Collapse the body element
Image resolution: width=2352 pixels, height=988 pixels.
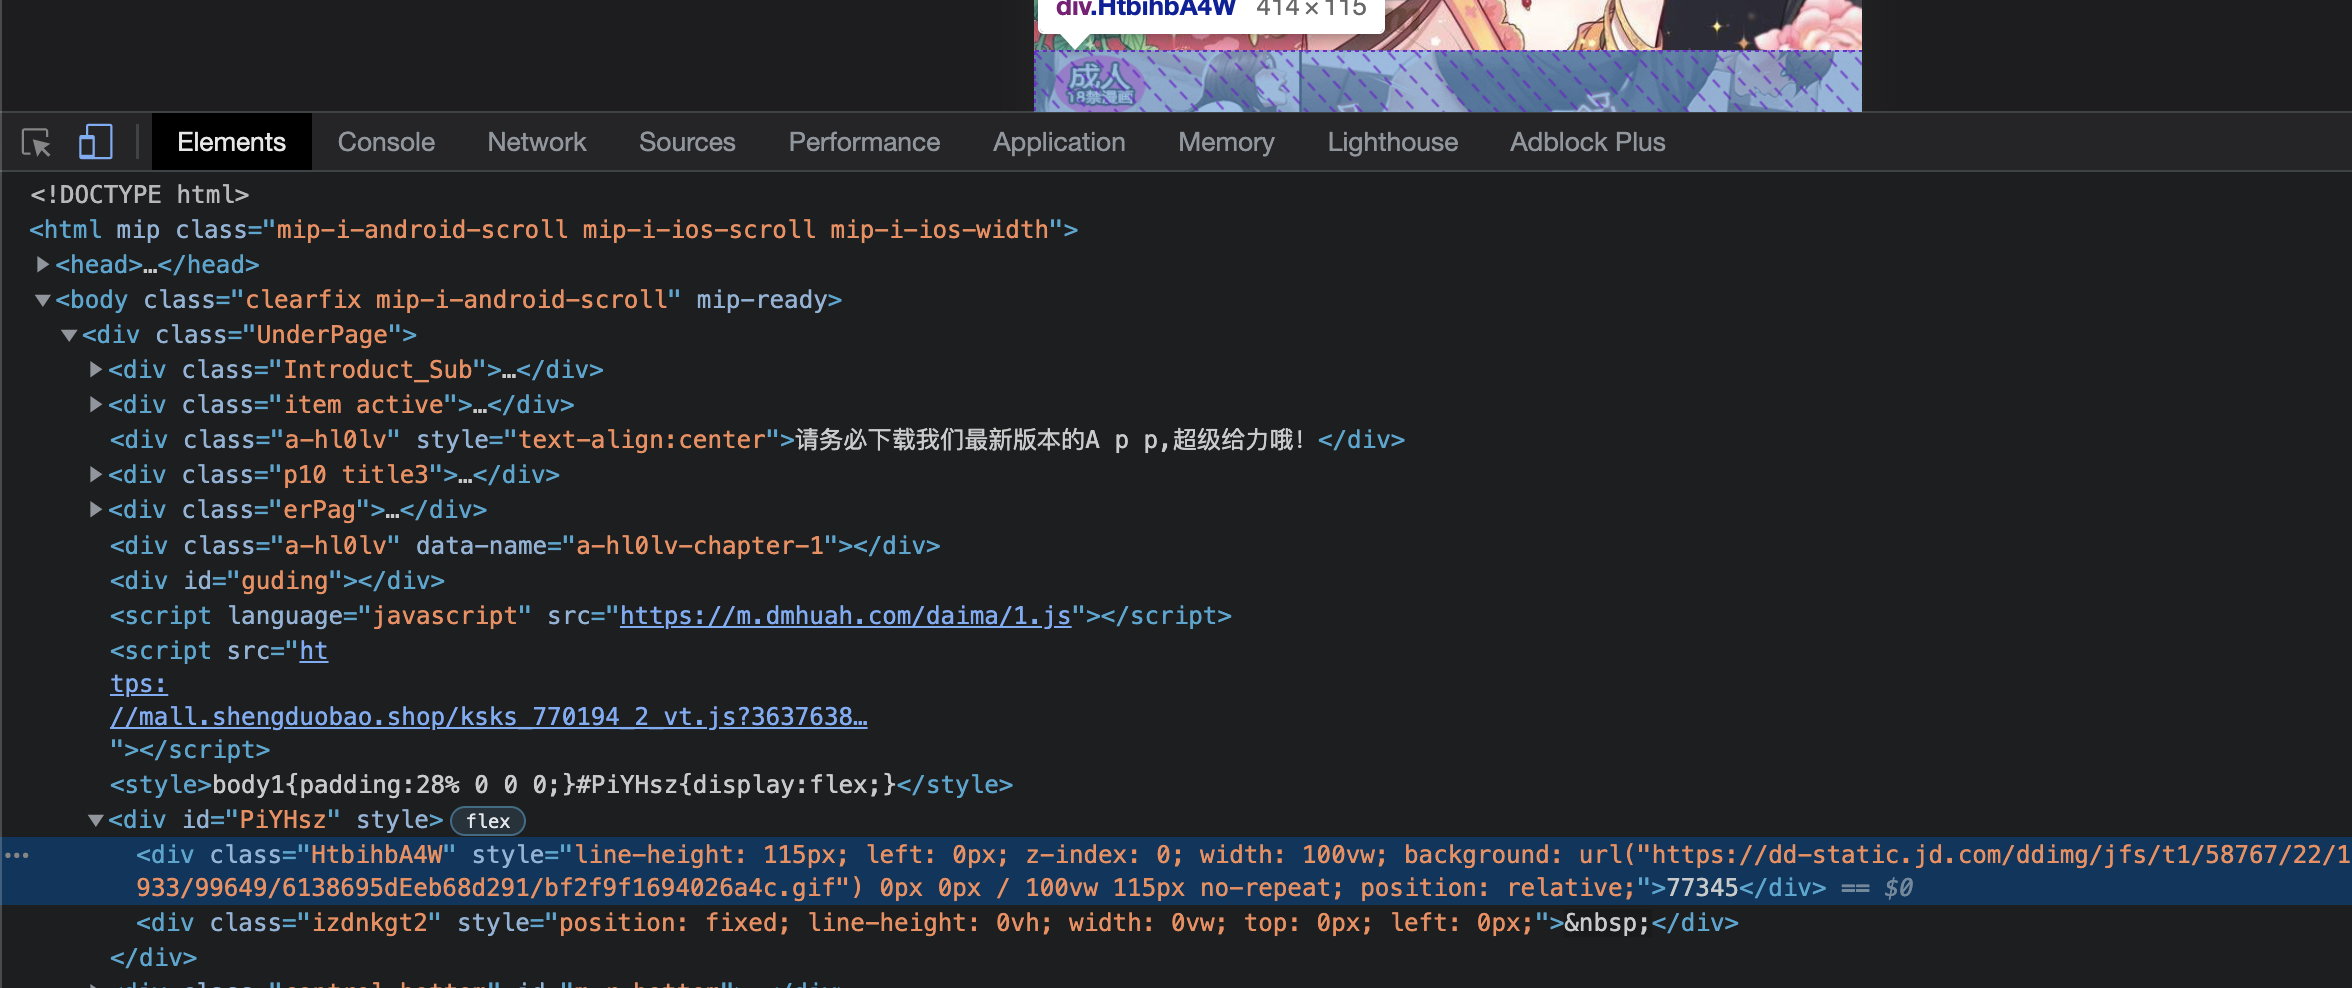[x=41, y=299]
